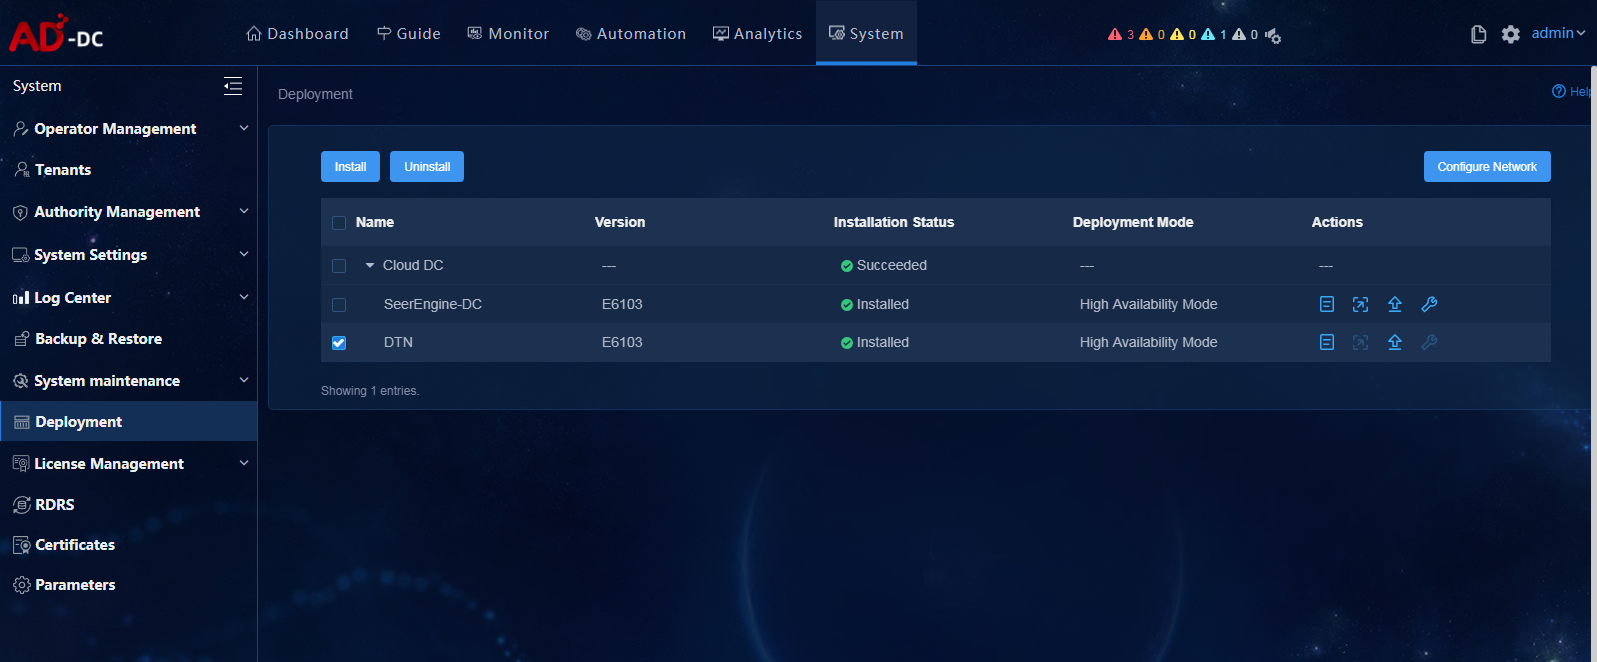The height and width of the screenshot is (662, 1597).
Task: Click the wrench icon for DTN
Action: [x=1429, y=342]
